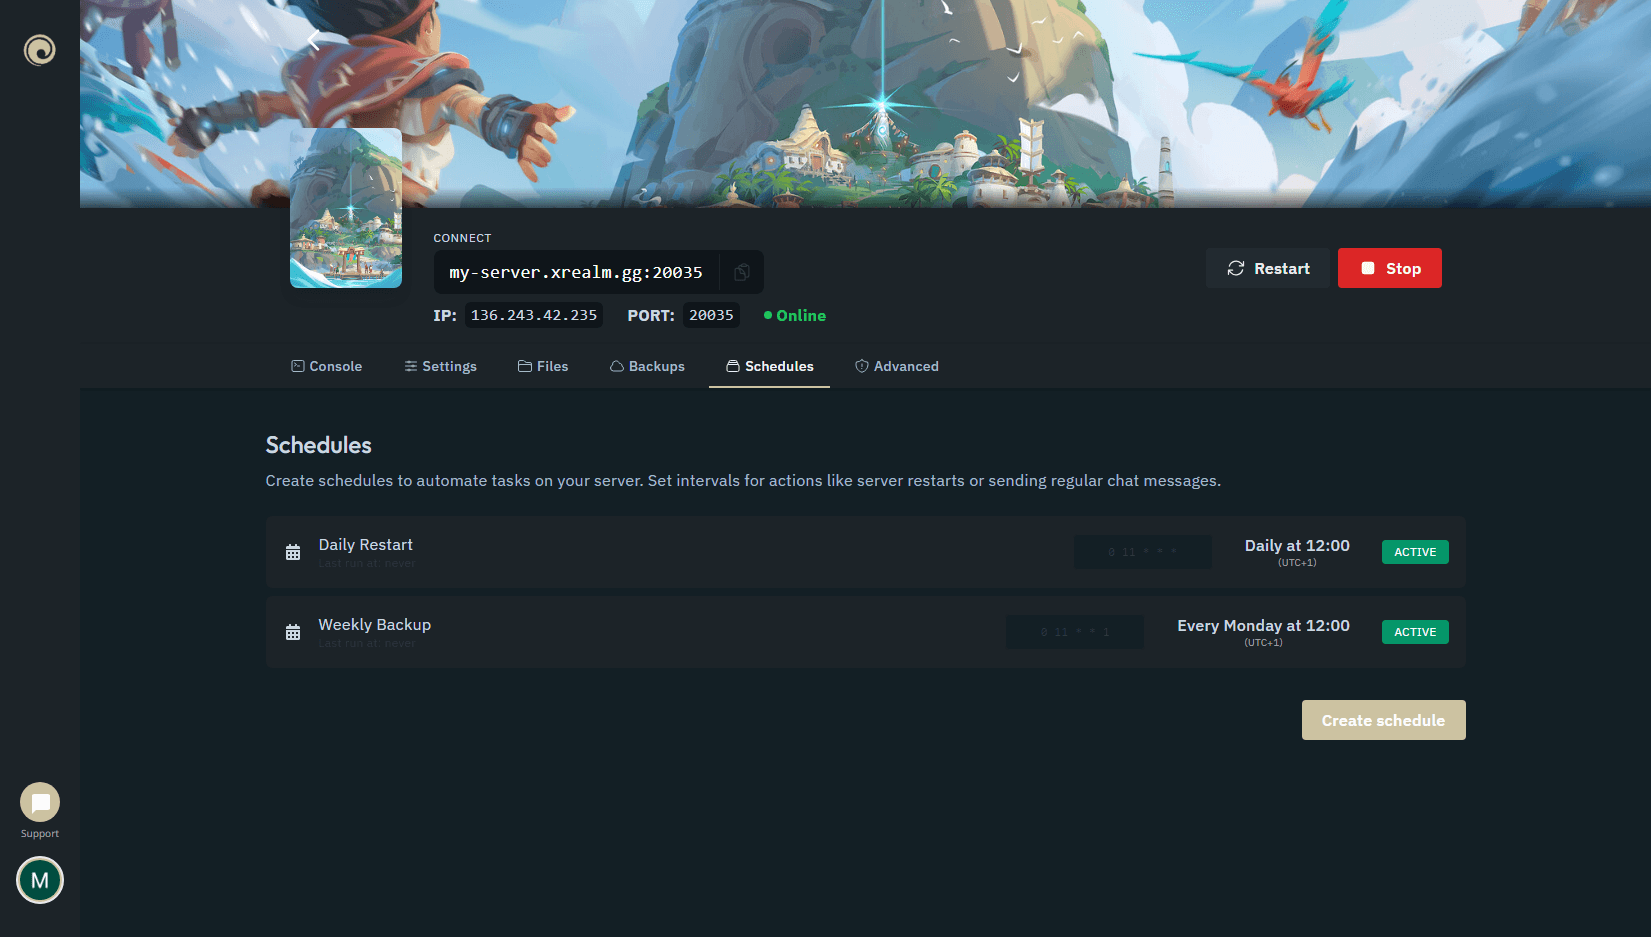This screenshot has width=1651, height=937.
Task: Click the back arrow on banner
Action: click(x=313, y=40)
